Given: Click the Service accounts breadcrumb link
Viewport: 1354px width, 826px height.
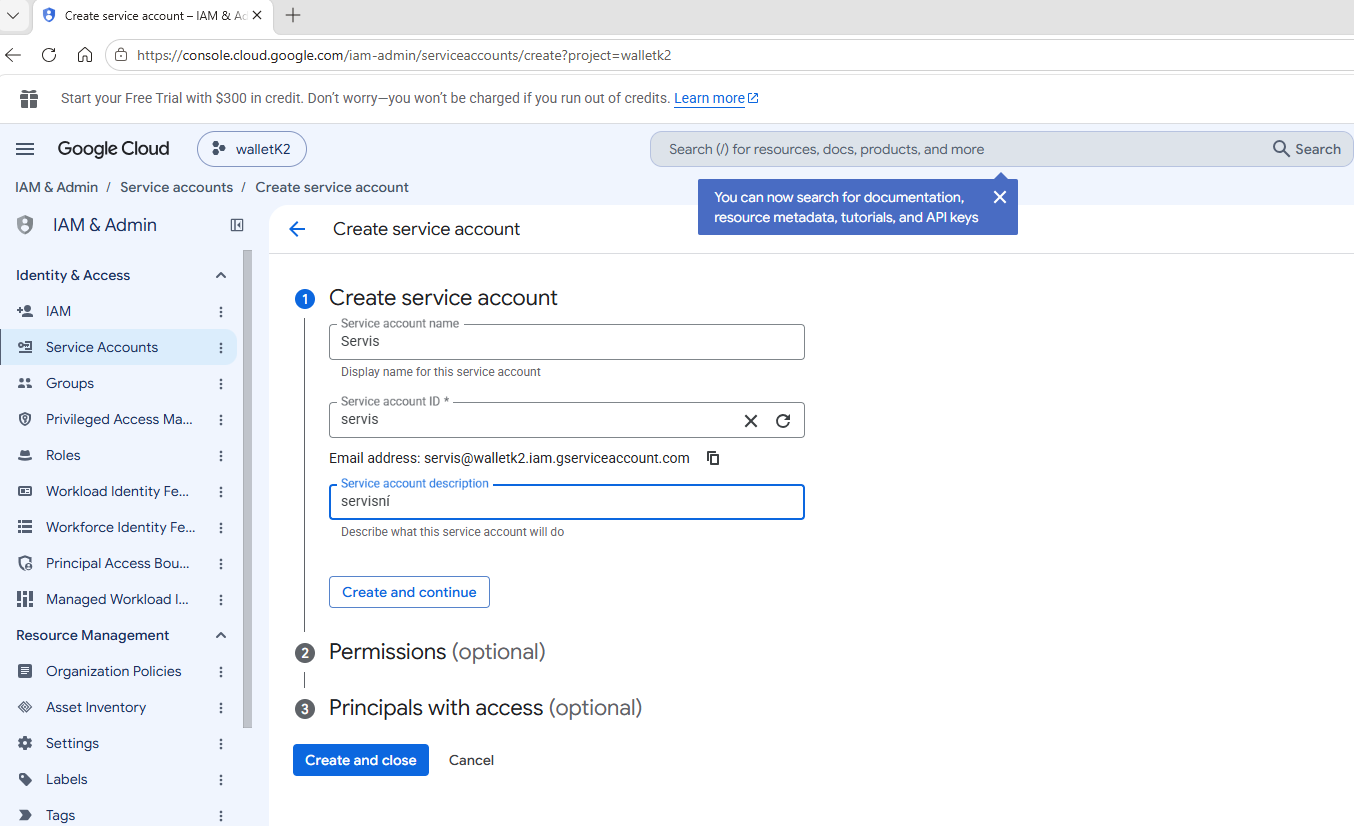Looking at the screenshot, I should point(176,187).
